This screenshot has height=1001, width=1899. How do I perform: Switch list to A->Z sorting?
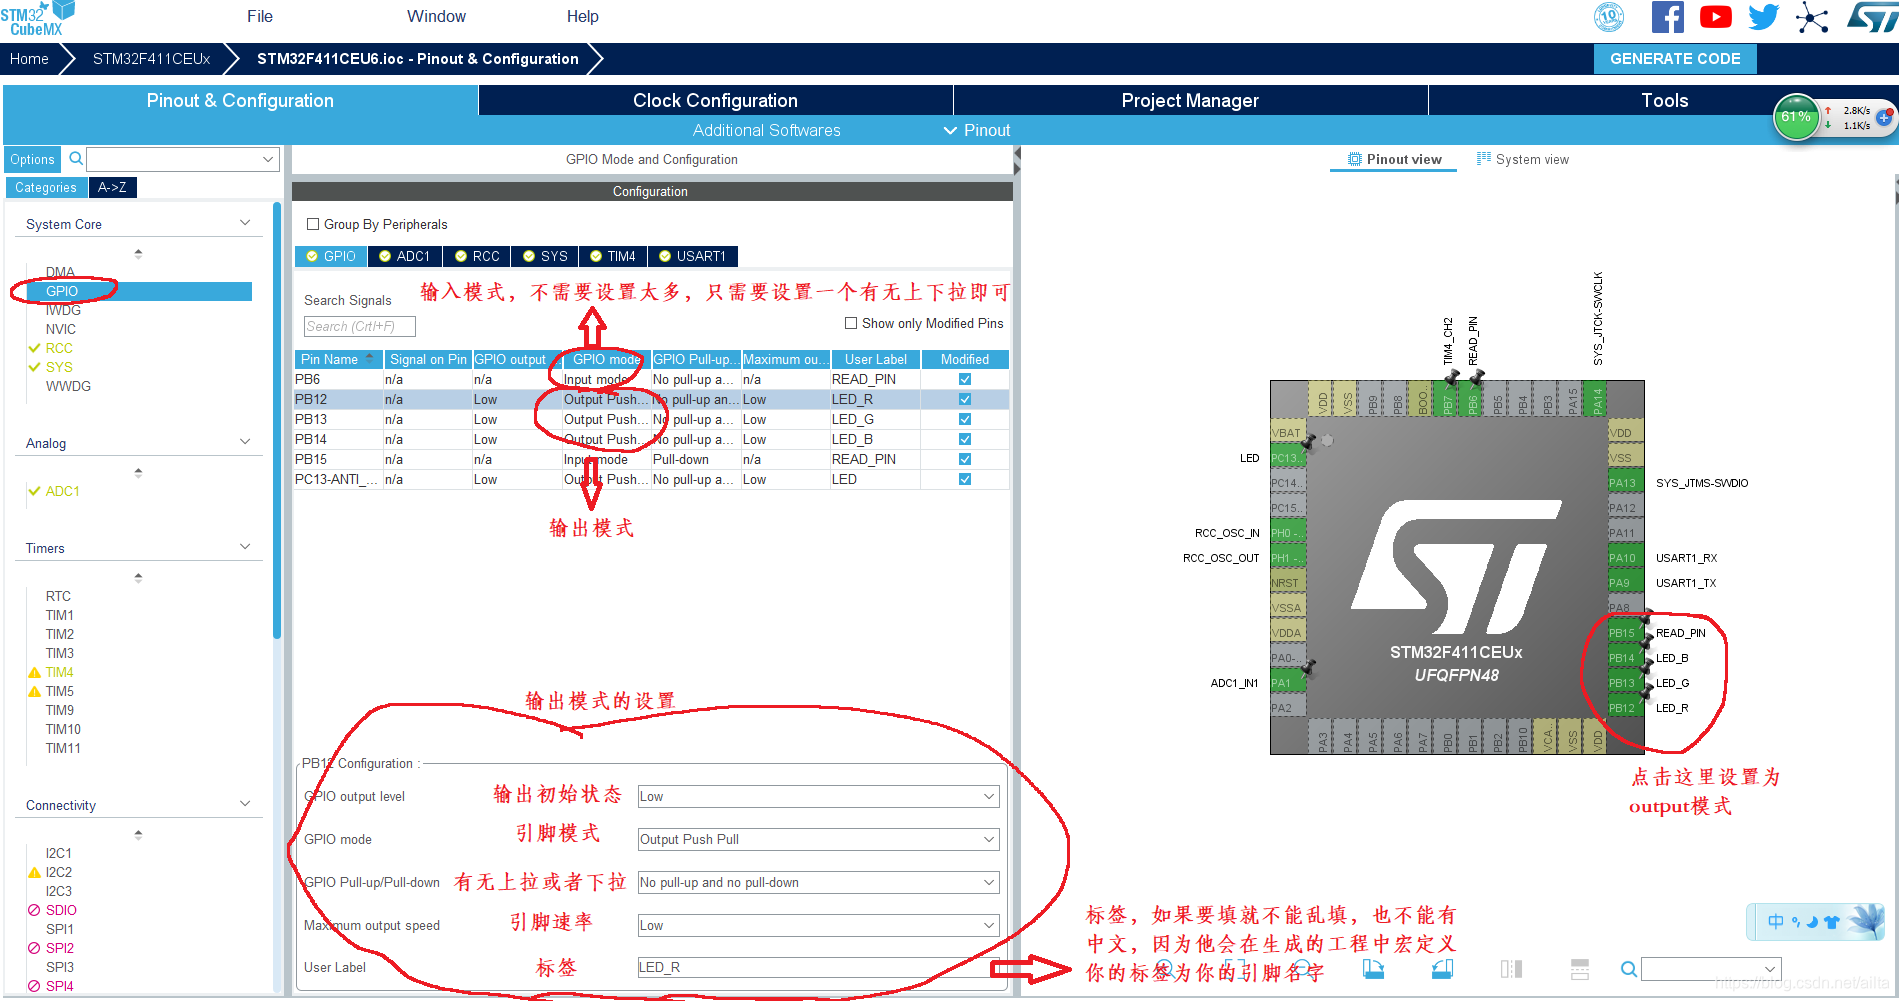[112, 187]
